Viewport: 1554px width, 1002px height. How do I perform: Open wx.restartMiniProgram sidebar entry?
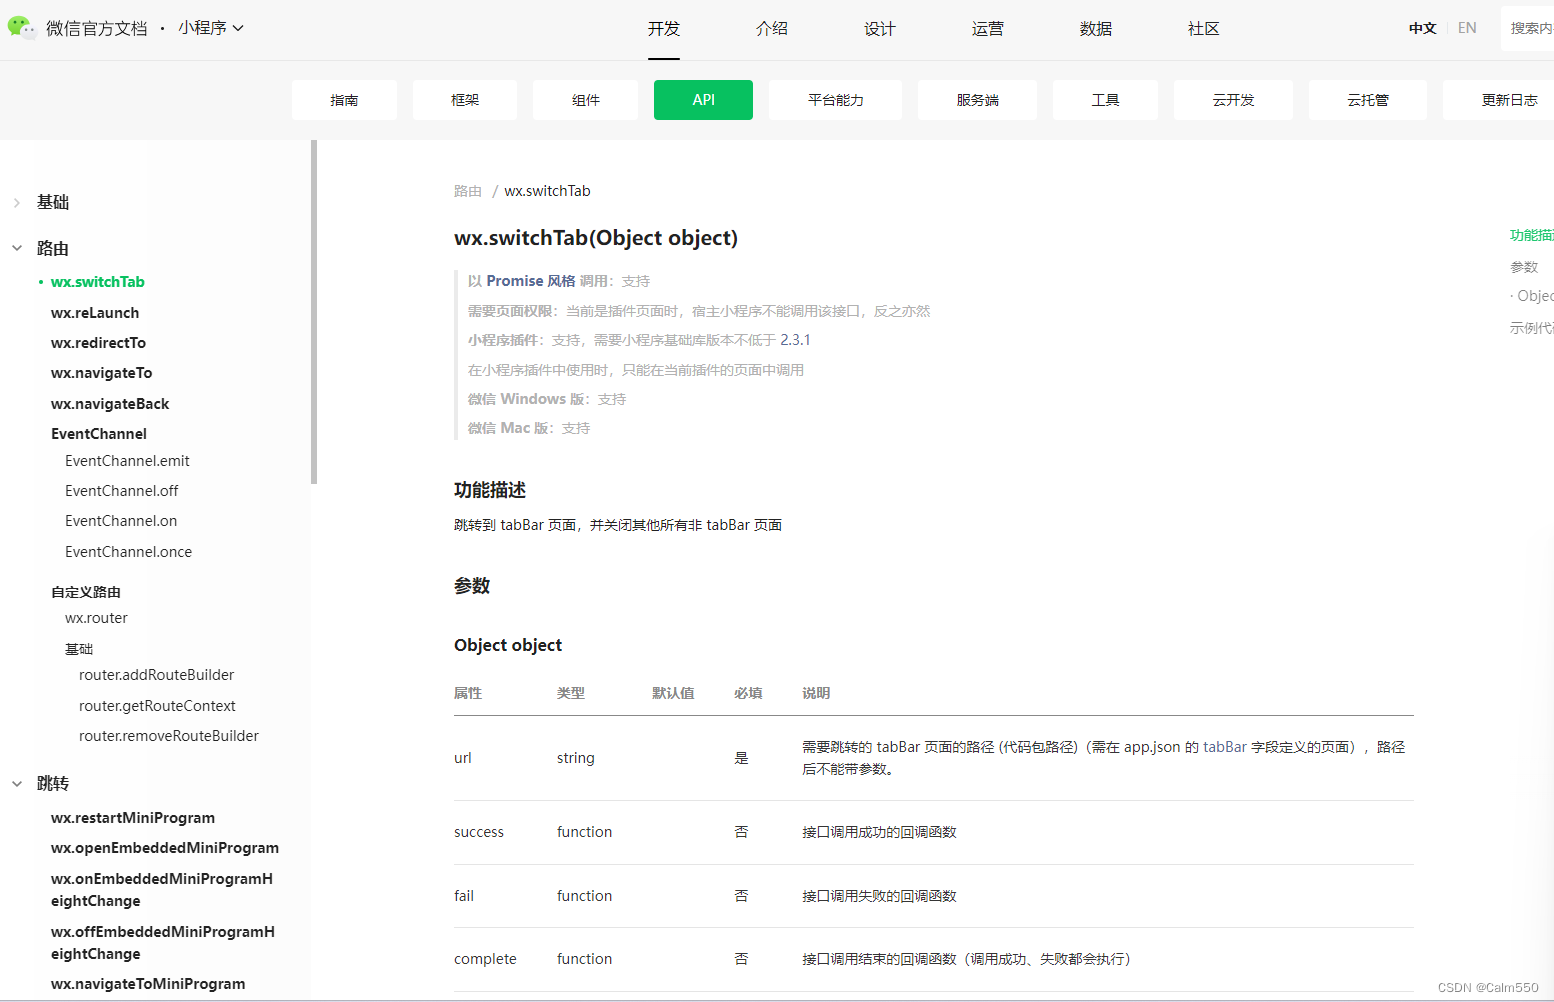133,818
